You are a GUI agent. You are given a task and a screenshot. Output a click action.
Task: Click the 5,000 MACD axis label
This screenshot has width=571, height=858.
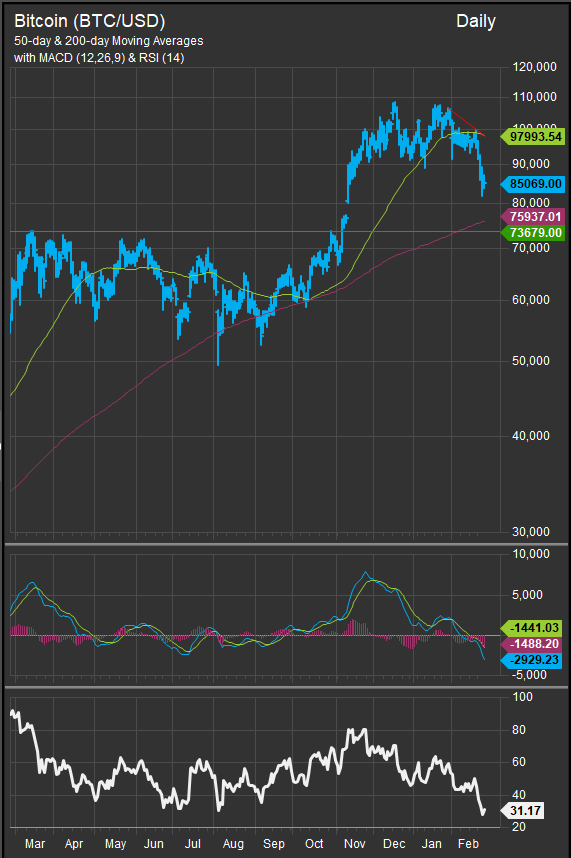[x=527, y=595]
